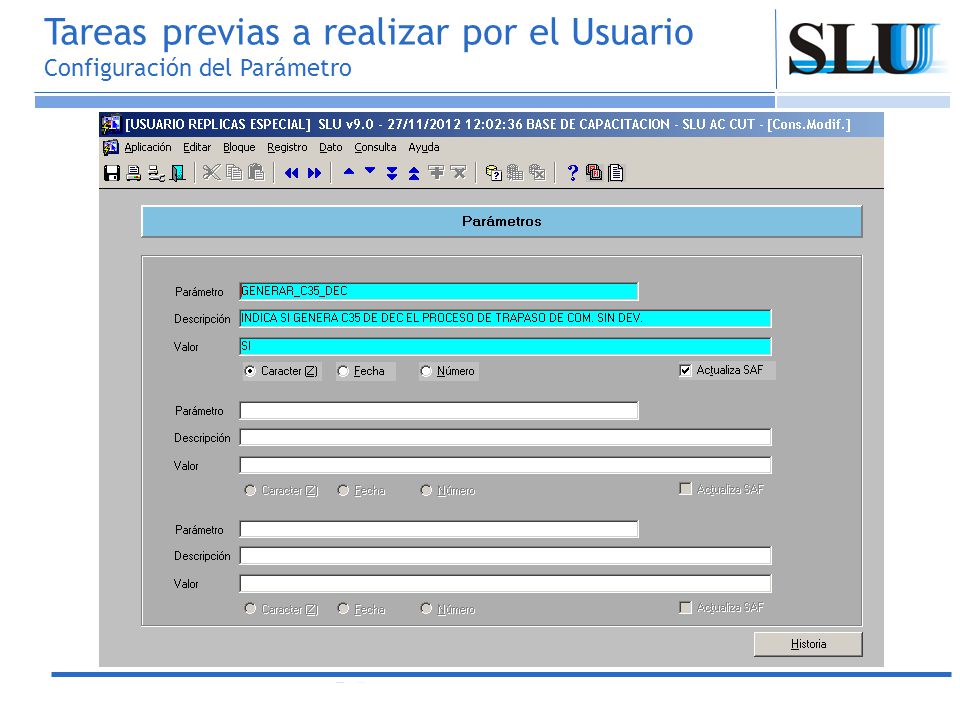Open the Registro menu
Viewport: 960px width, 720px height.
[287, 148]
